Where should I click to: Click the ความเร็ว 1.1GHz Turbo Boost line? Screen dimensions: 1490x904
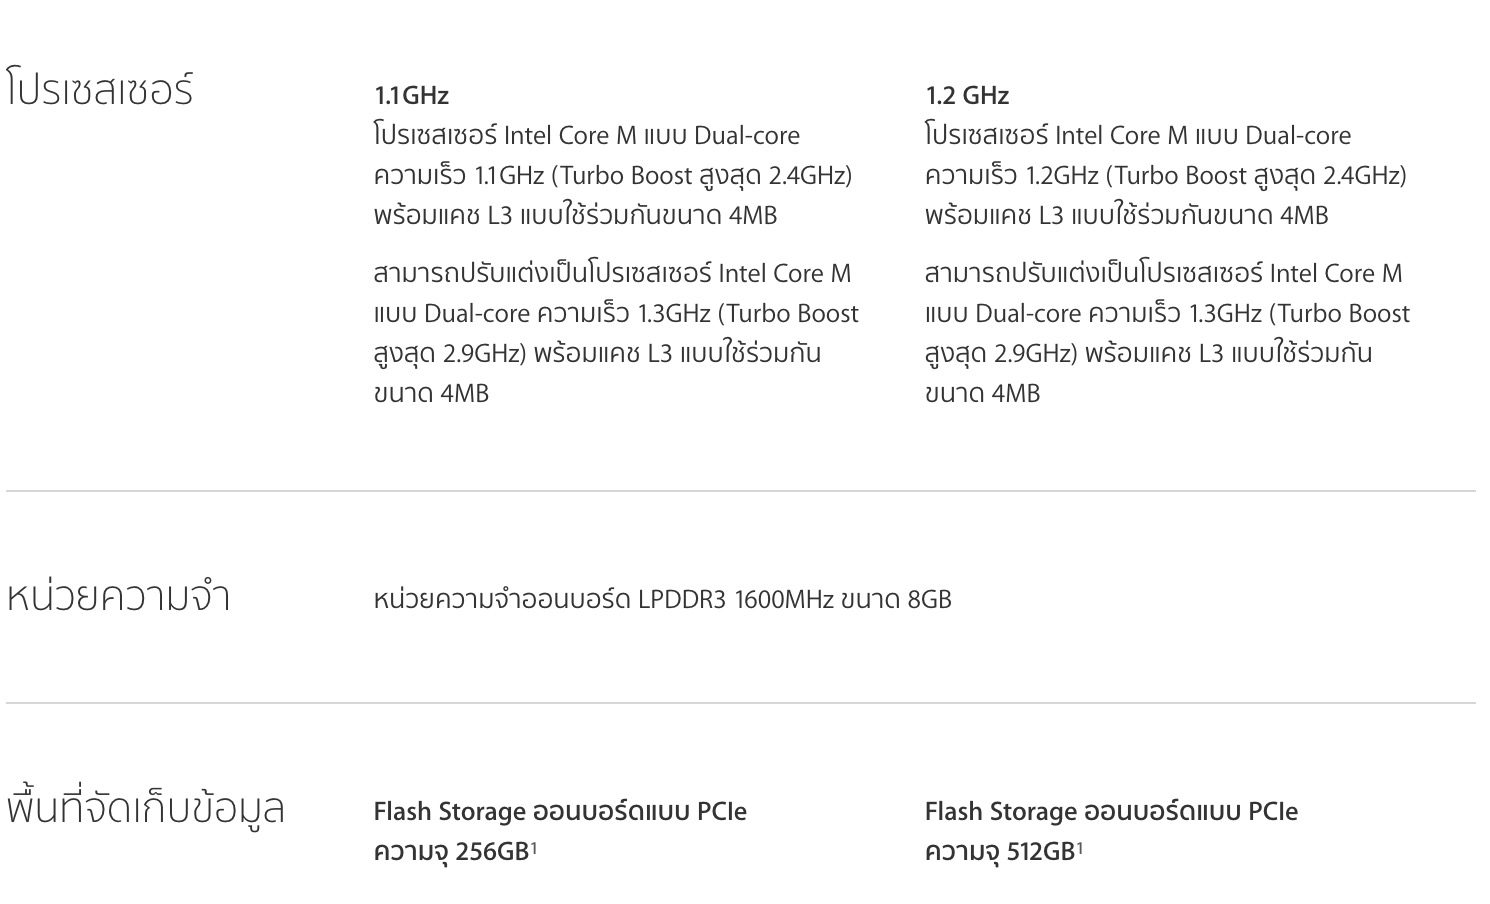pos(612,175)
